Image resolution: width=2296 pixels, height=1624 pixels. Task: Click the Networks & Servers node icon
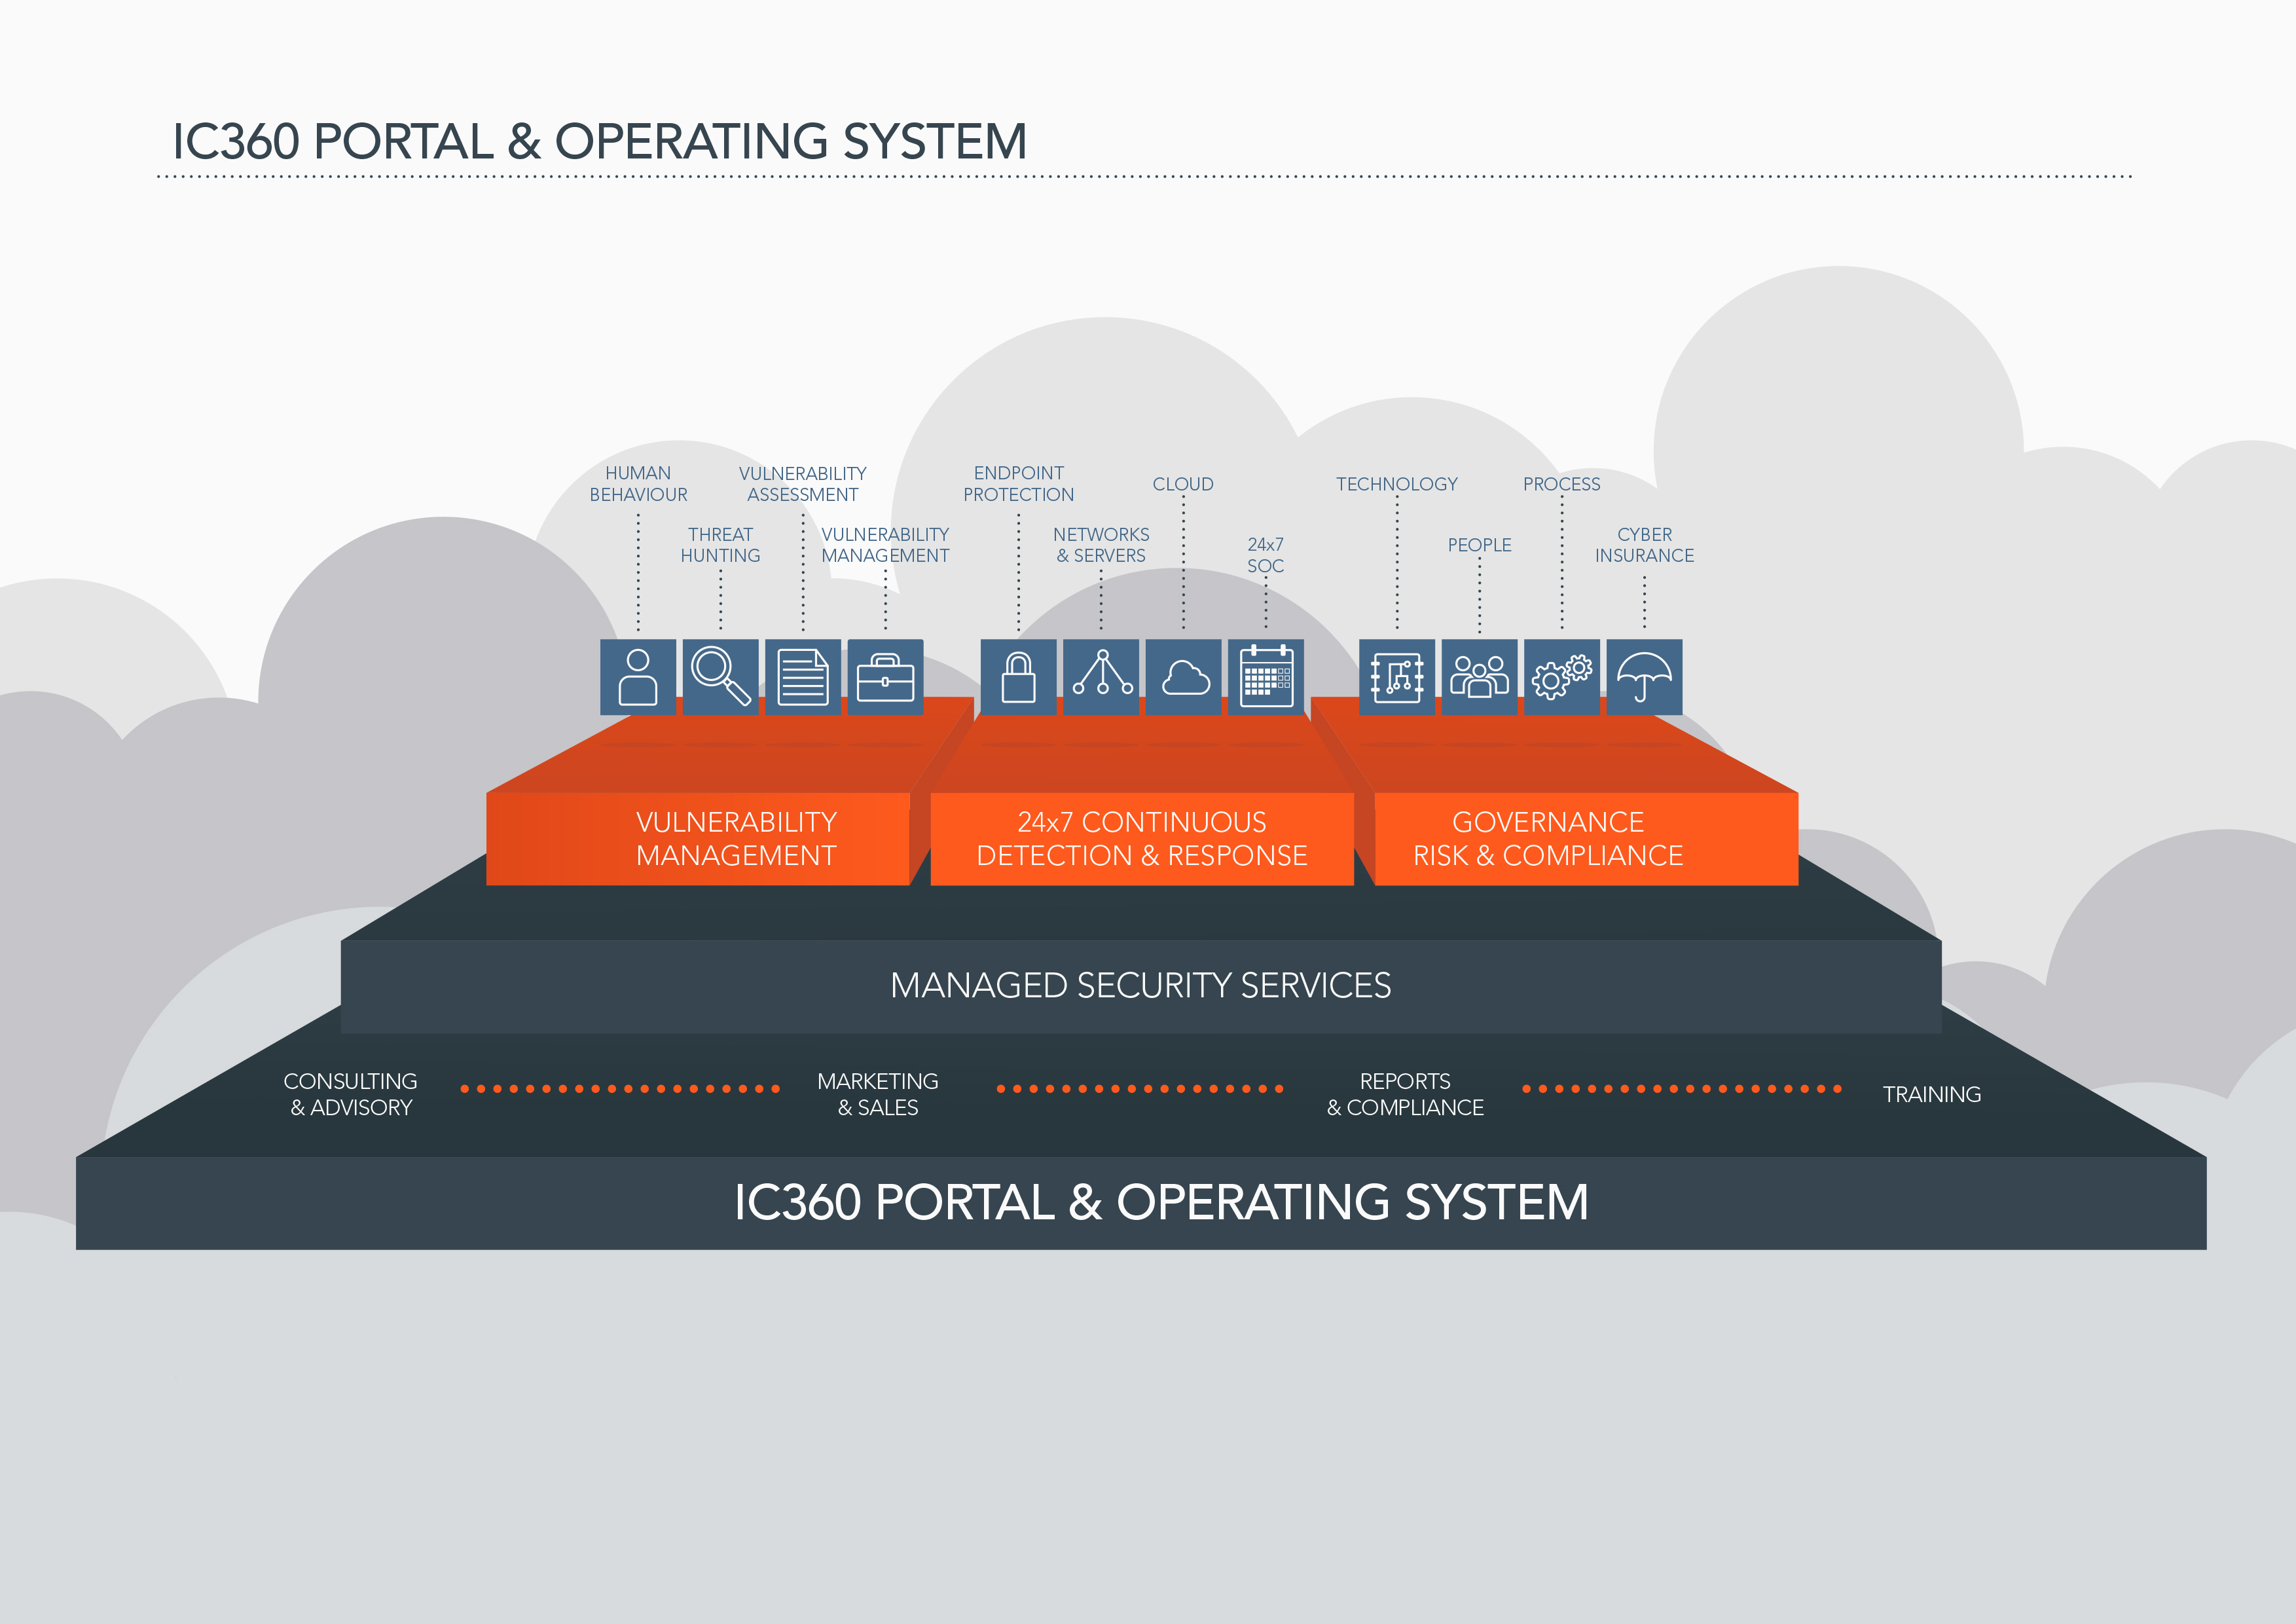(1101, 677)
